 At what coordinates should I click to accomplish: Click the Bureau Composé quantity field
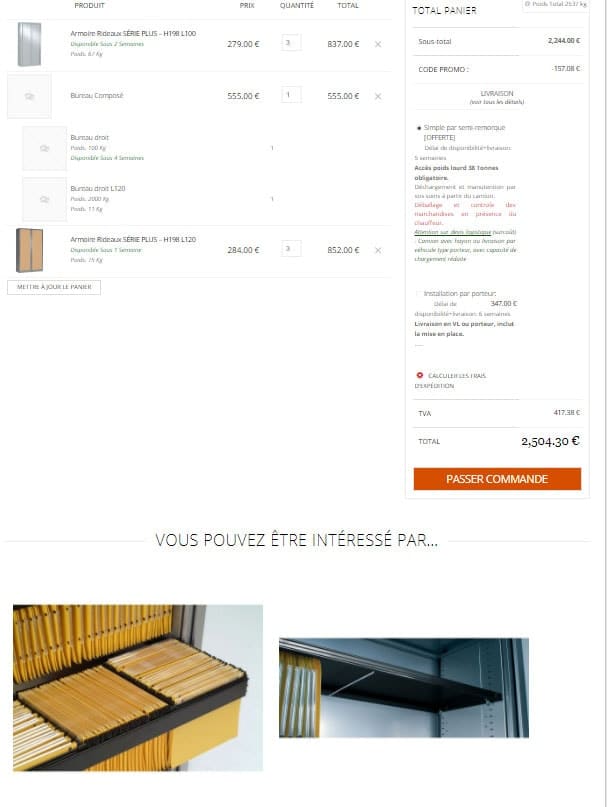291,95
